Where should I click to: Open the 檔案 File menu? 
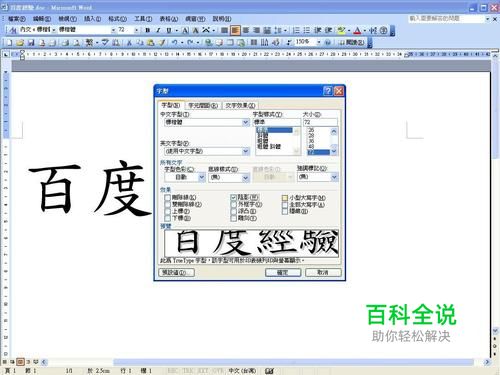tap(17, 19)
